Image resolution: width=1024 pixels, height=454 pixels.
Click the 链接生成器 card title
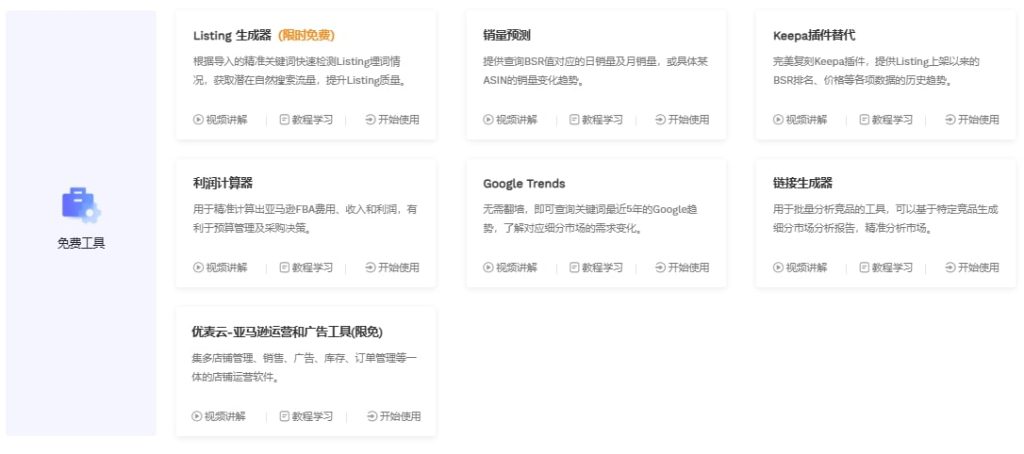pos(803,183)
